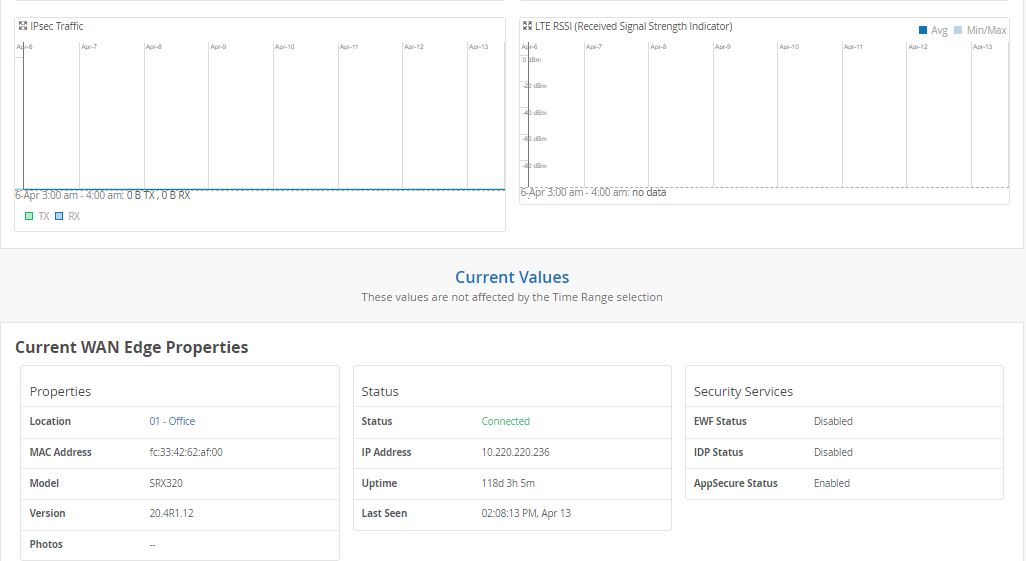1026x561 pixels.
Task: Toggle the RX series blue legend box
Action: coord(59,216)
